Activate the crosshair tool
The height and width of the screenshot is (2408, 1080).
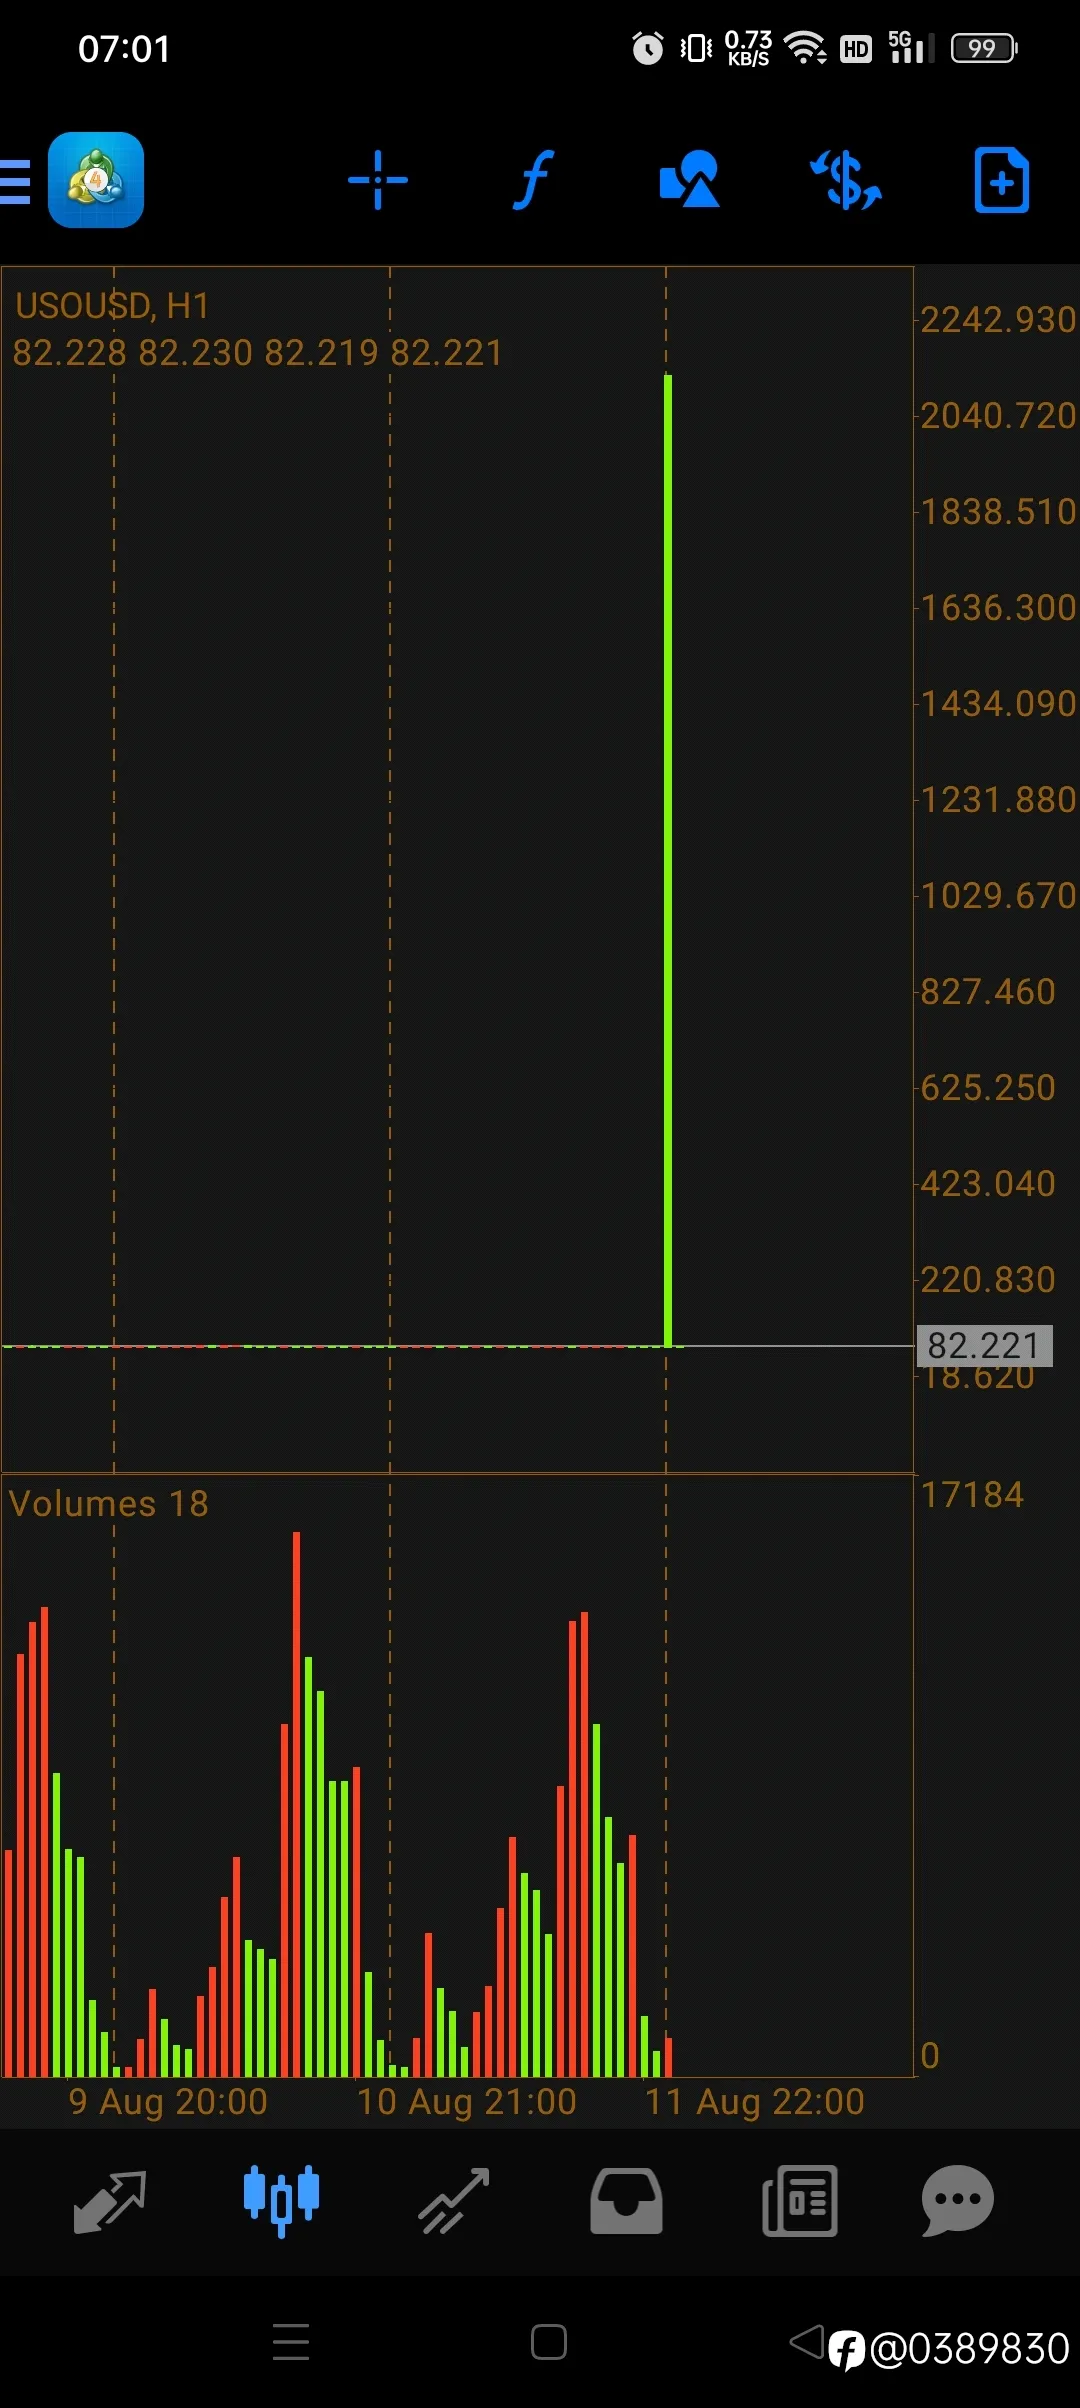(378, 180)
